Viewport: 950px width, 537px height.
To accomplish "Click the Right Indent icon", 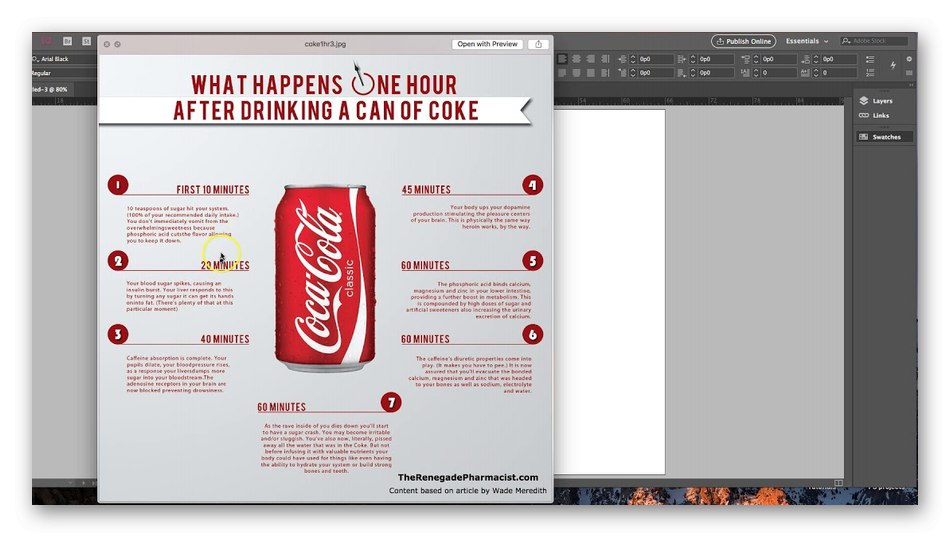I will click(x=682, y=59).
